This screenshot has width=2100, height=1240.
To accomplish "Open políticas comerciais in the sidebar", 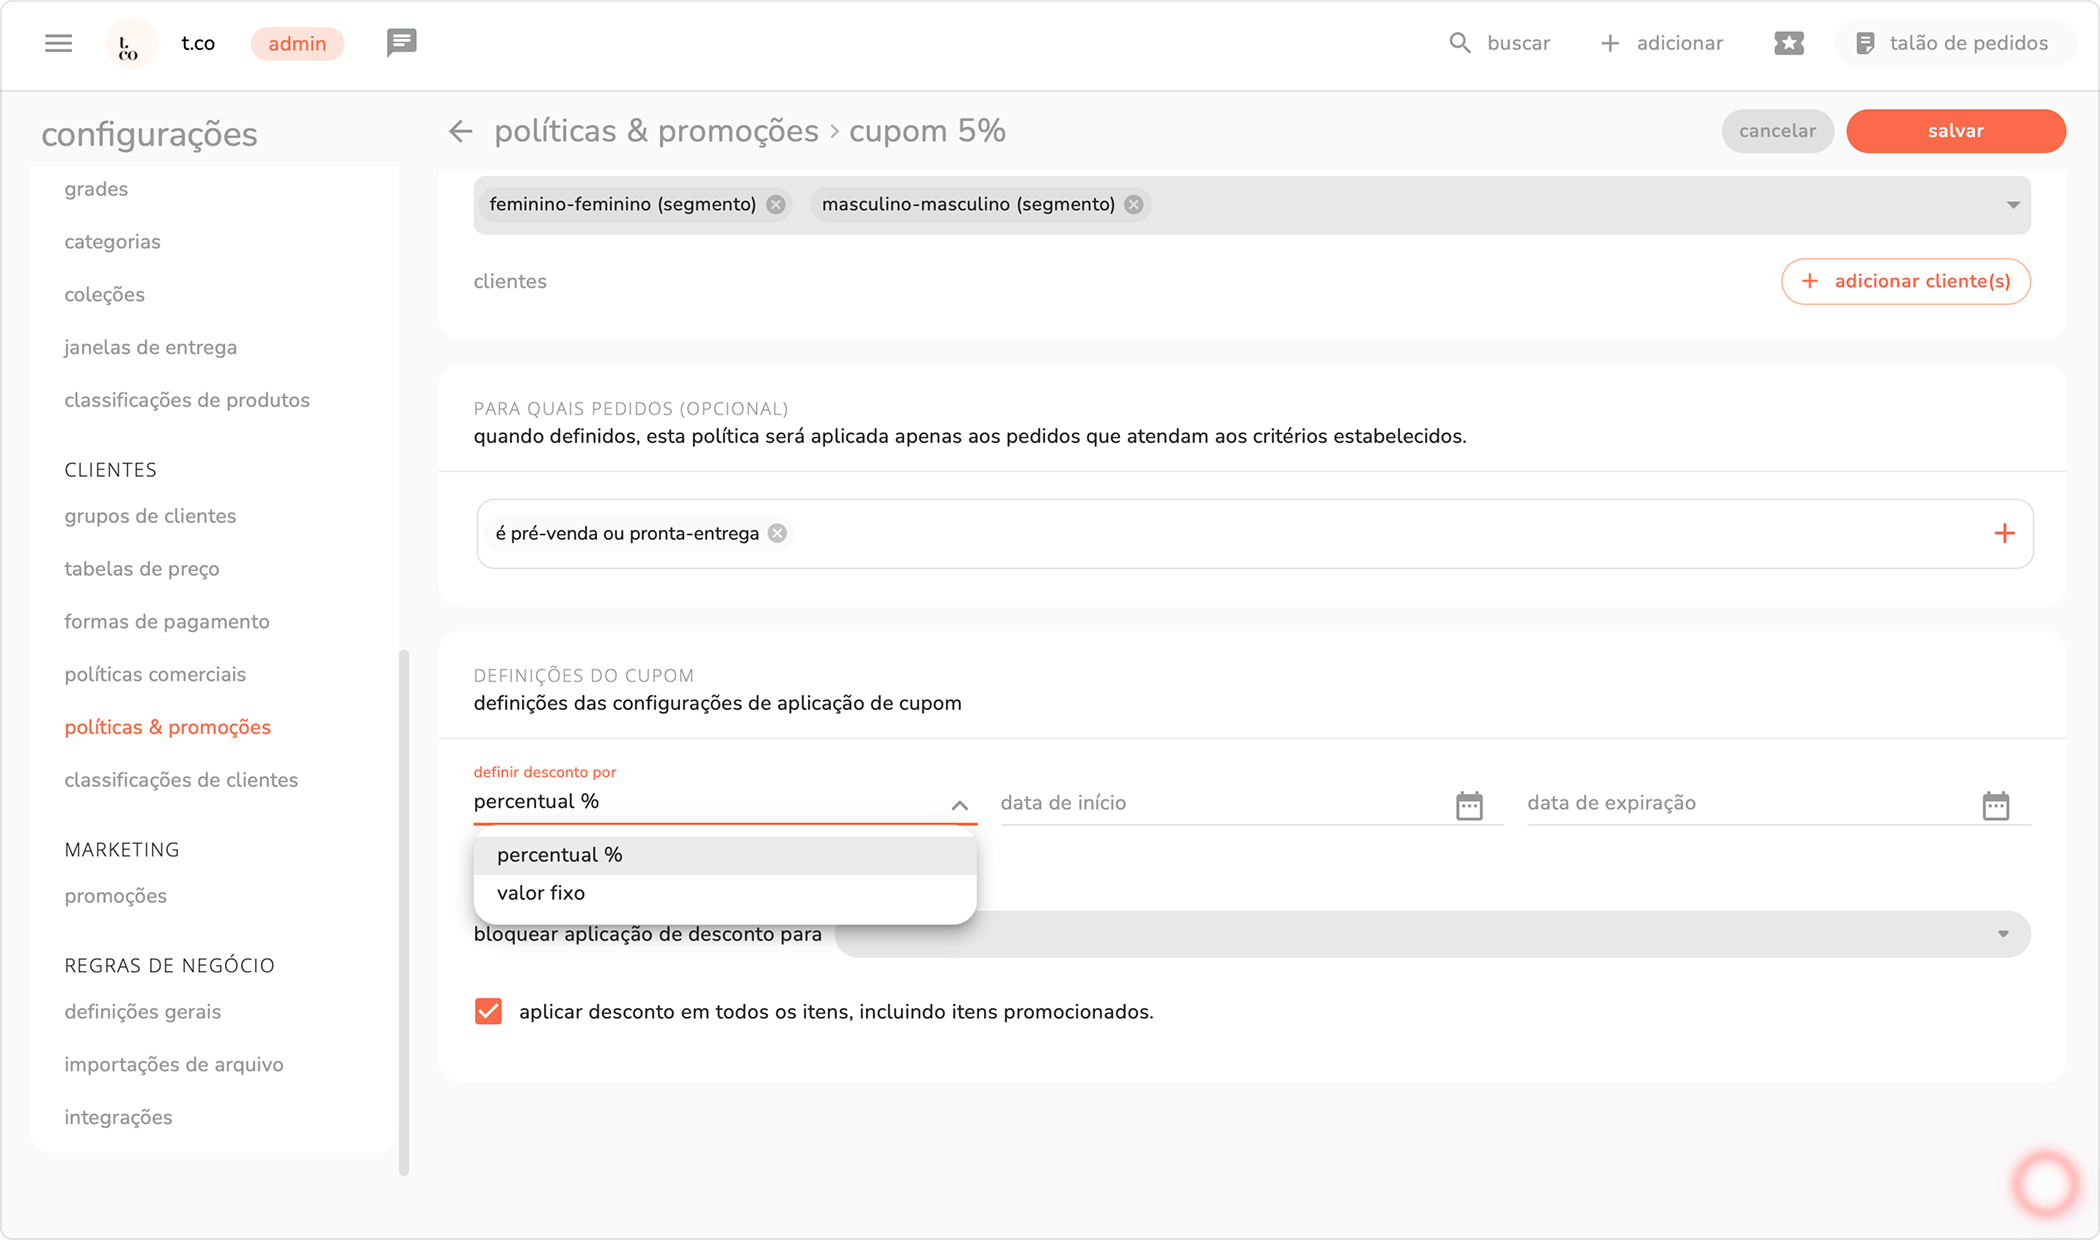I will [155, 674].
